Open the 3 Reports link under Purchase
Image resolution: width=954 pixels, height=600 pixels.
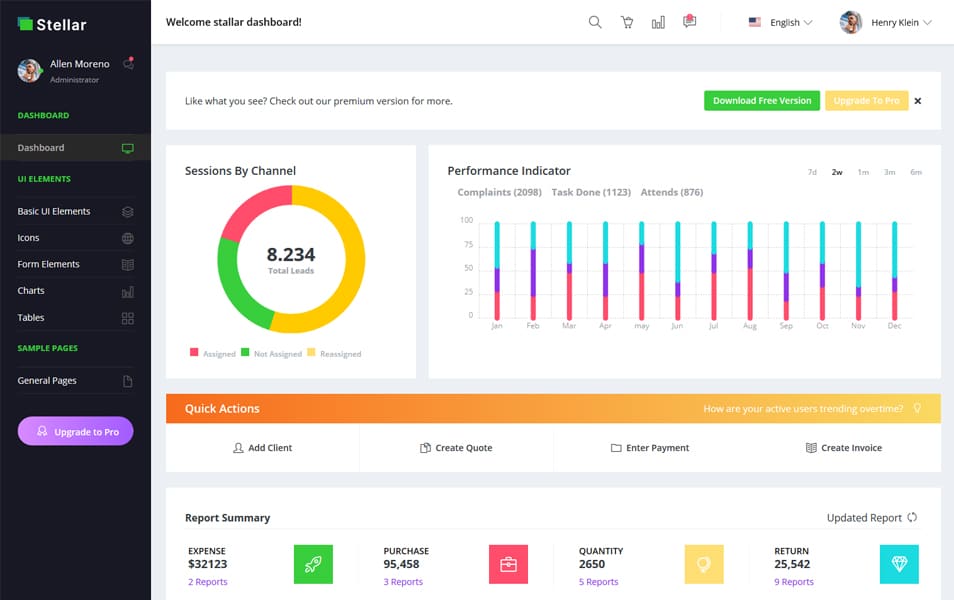(x=401, y=581)
